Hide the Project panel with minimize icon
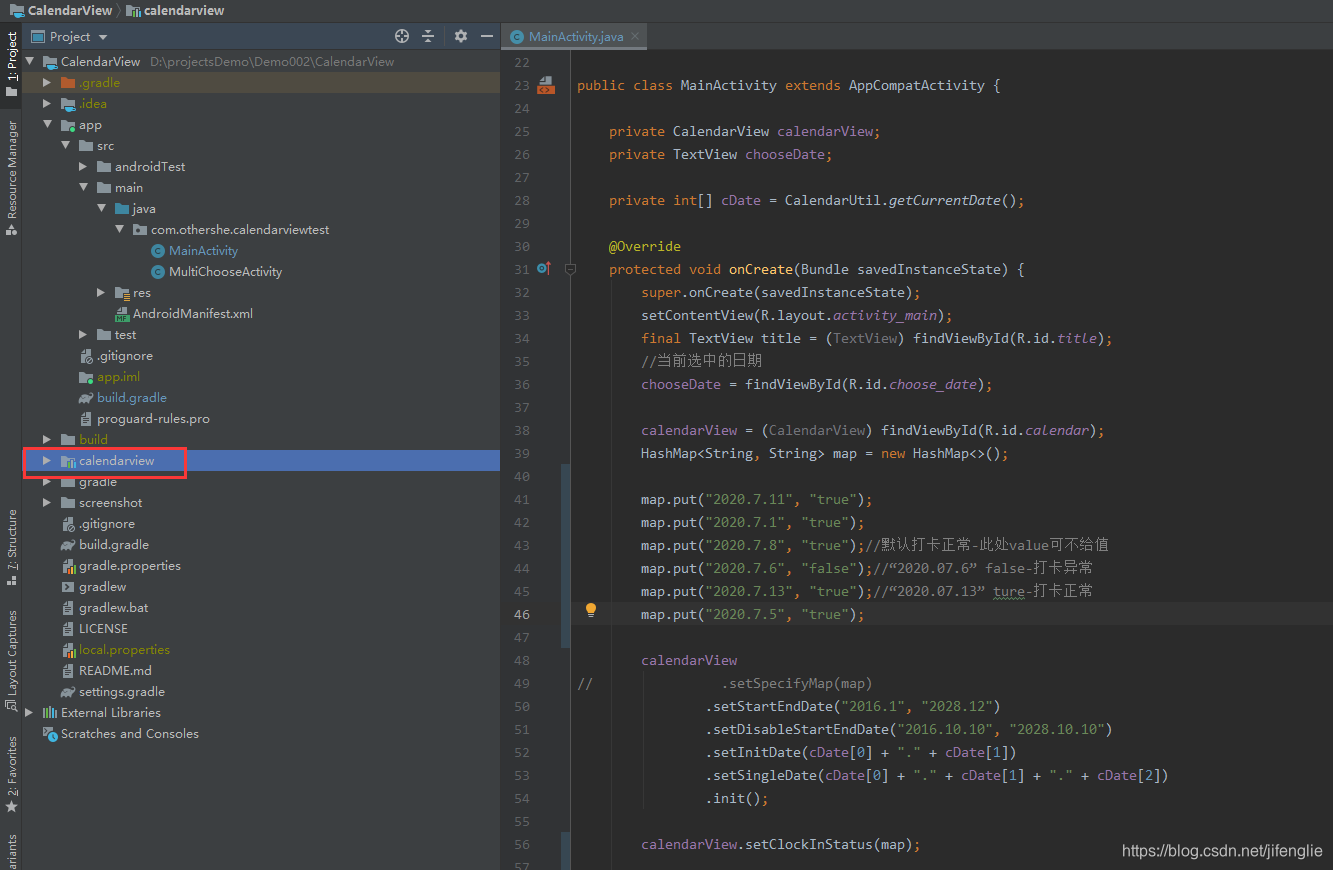This screenshot has width=1333, height=870. pyautogui.click(x=487, y=36)
